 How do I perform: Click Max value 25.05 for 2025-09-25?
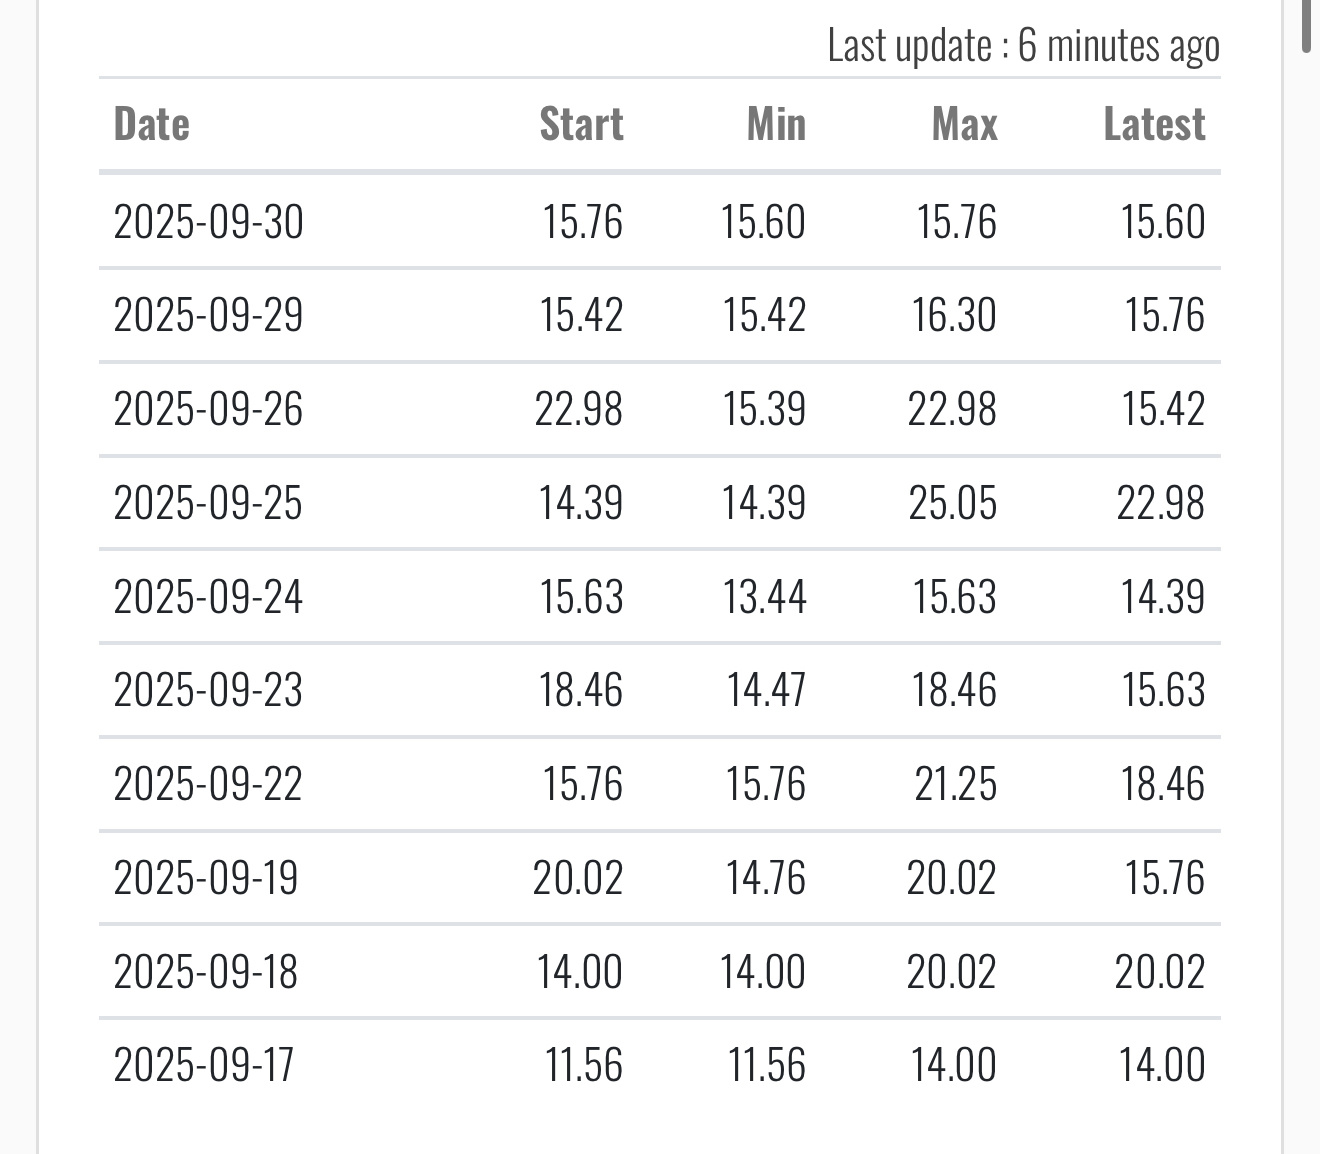pyautogui.click(x=952, y=503)
